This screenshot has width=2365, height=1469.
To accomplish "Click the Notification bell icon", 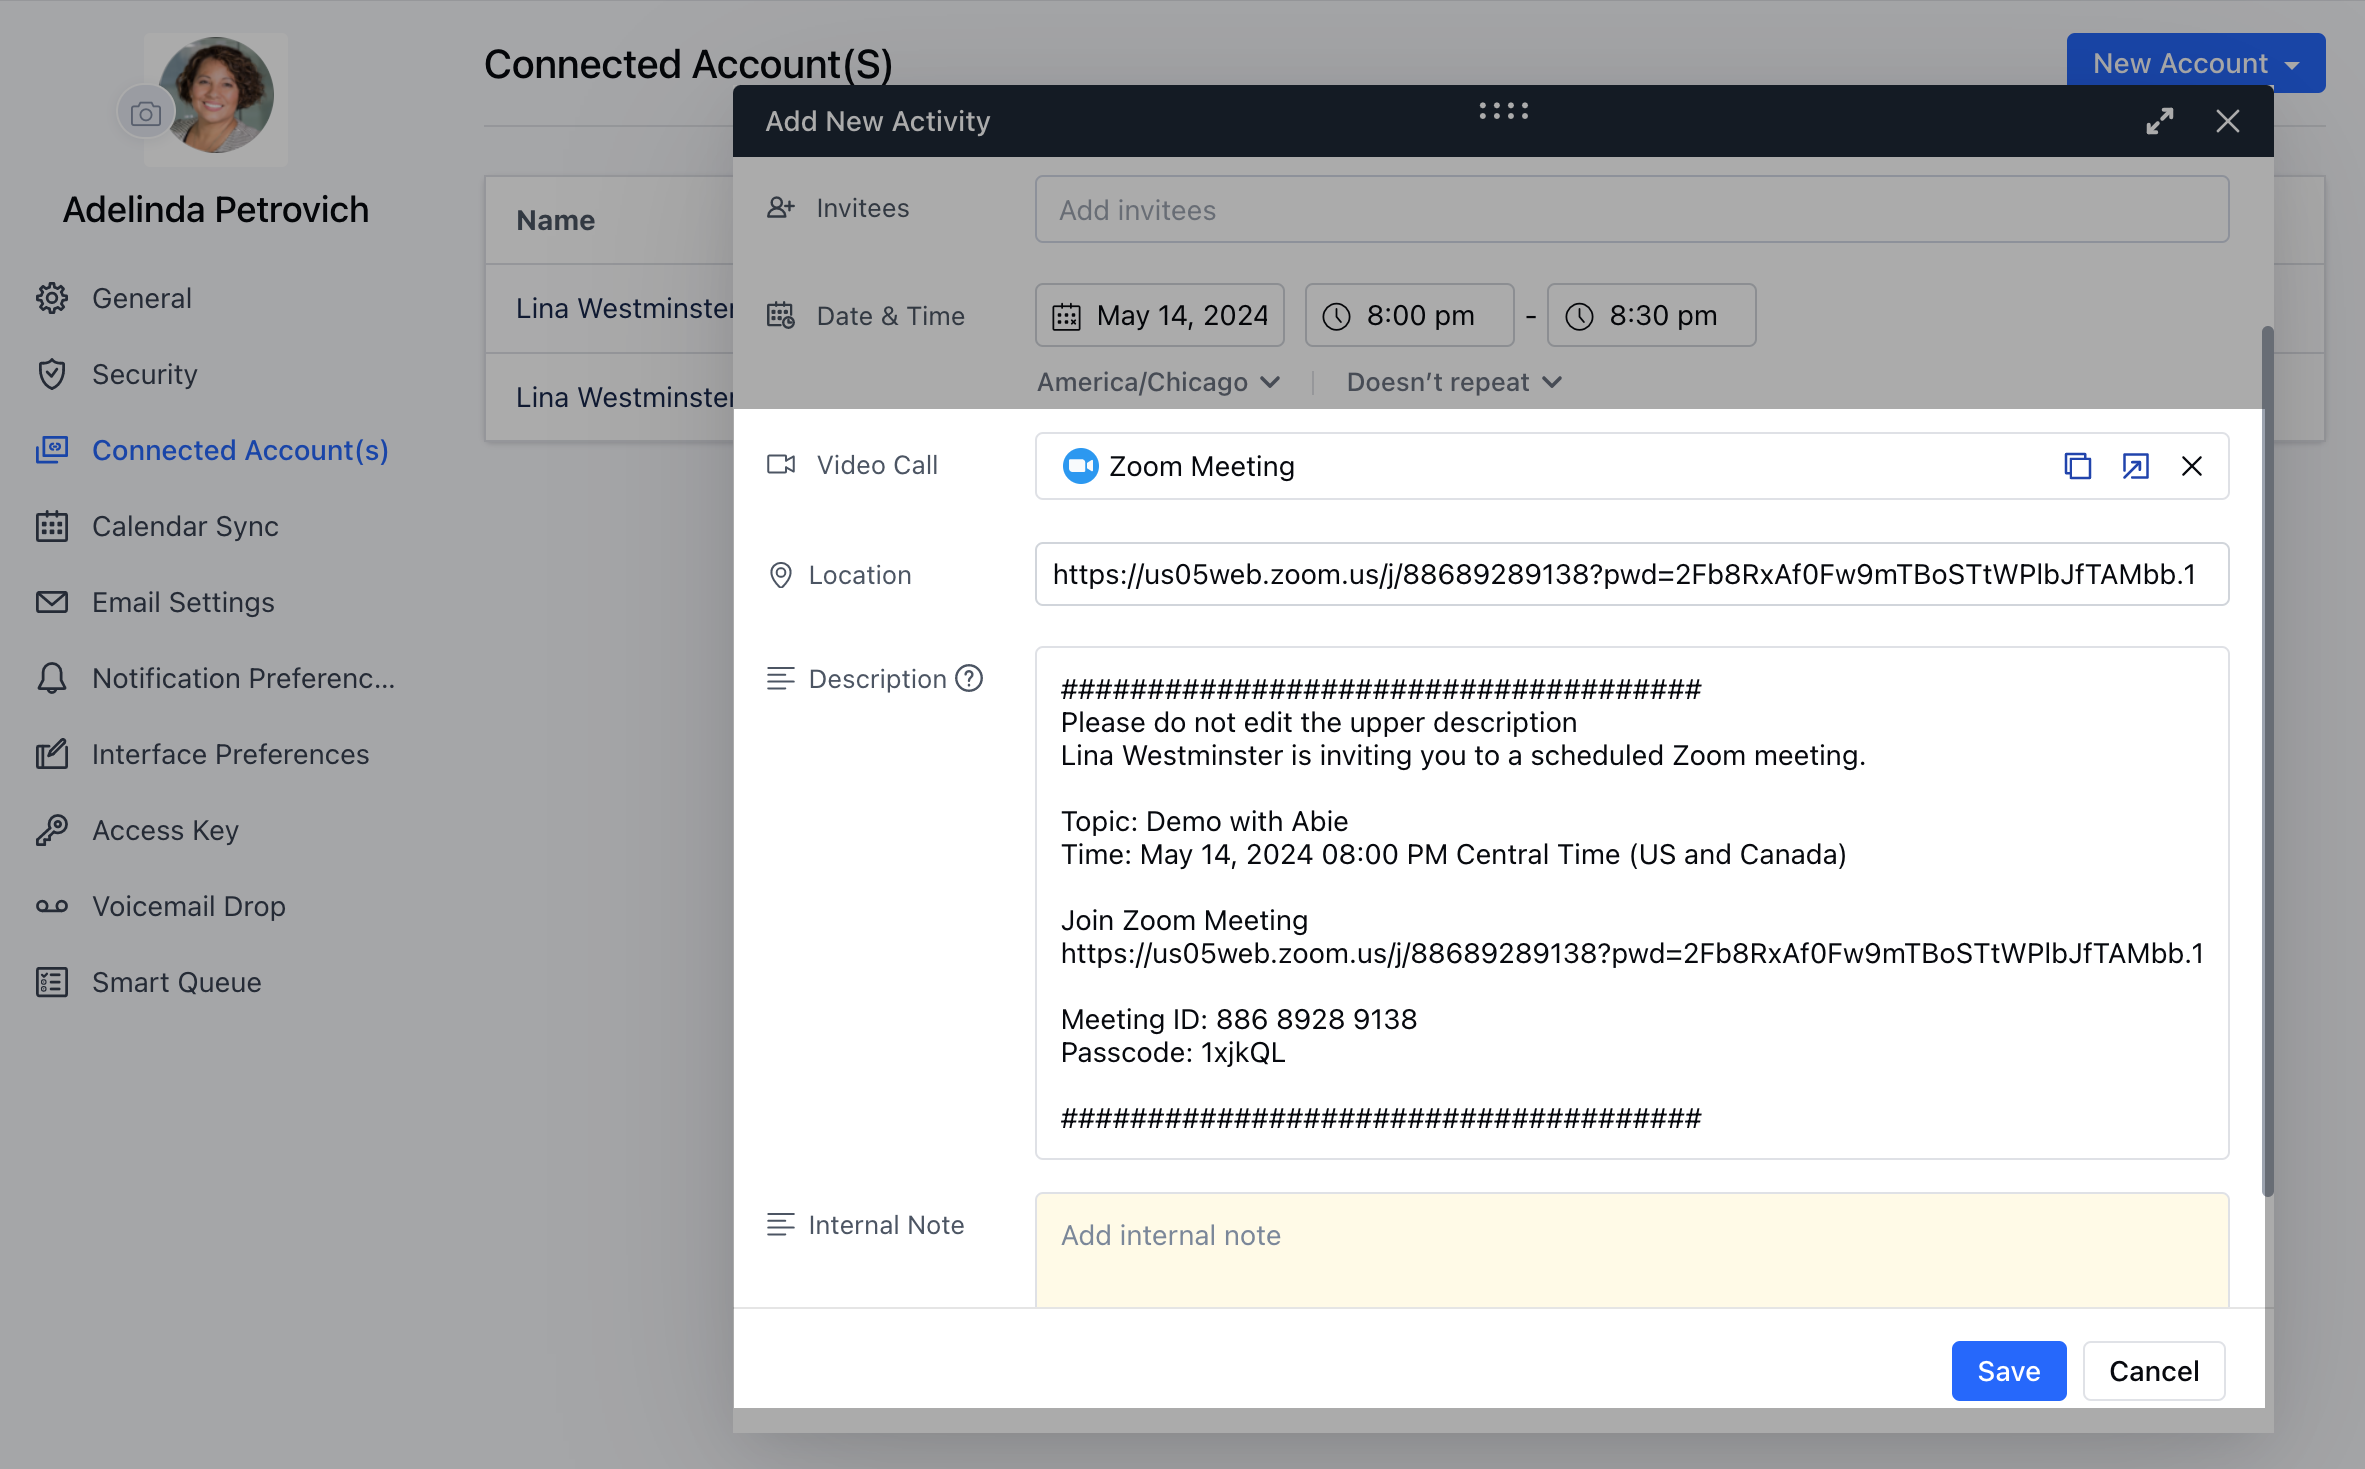I will [52, 678].
